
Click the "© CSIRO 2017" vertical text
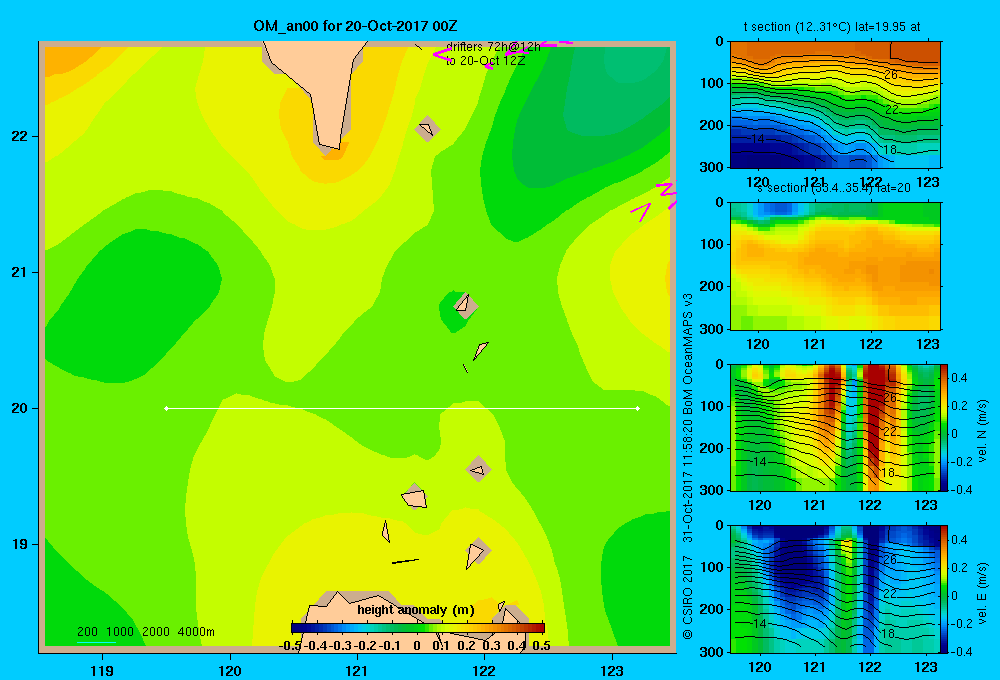pyautogui.click(x=688, y=598)
